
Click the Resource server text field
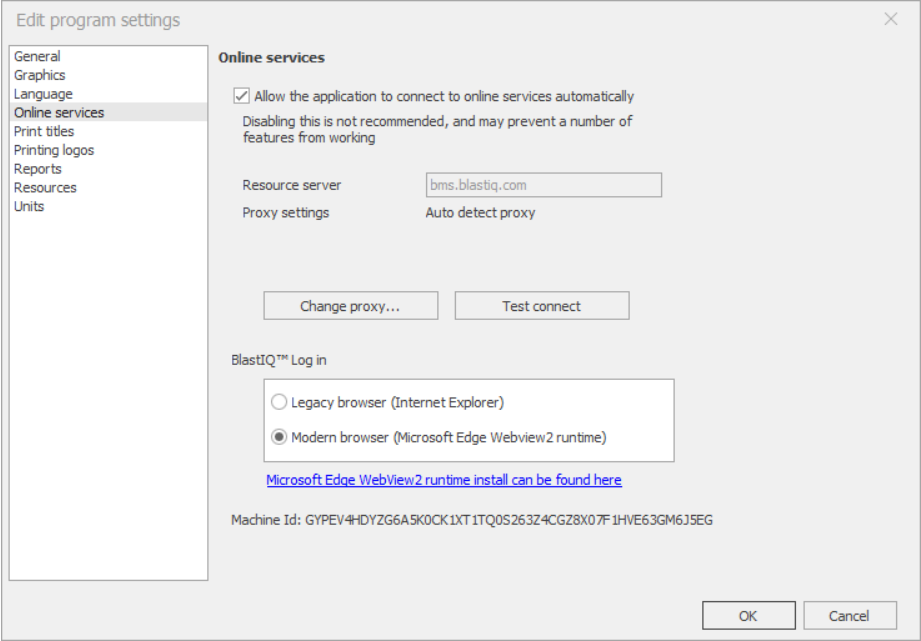pos(544,185)
